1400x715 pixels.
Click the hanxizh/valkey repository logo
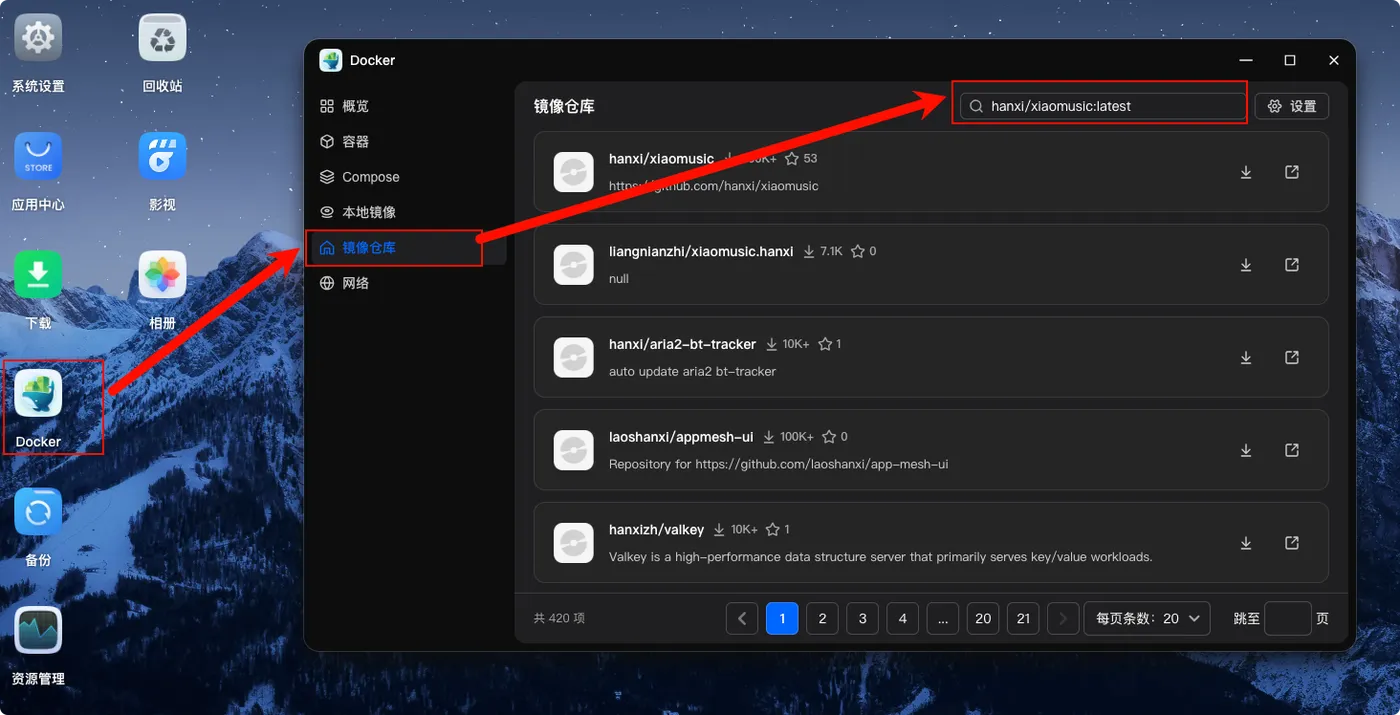coord(574,543)
